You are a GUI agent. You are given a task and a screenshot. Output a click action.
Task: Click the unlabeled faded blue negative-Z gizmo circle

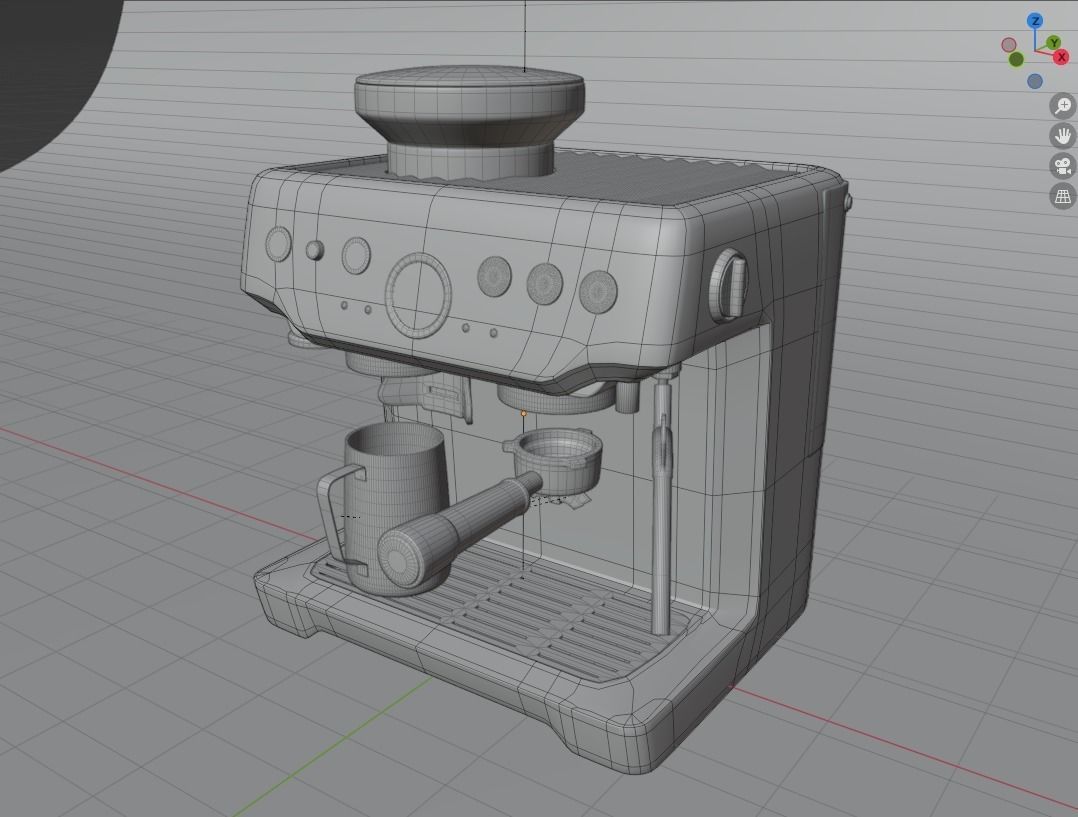point(1035,81)
